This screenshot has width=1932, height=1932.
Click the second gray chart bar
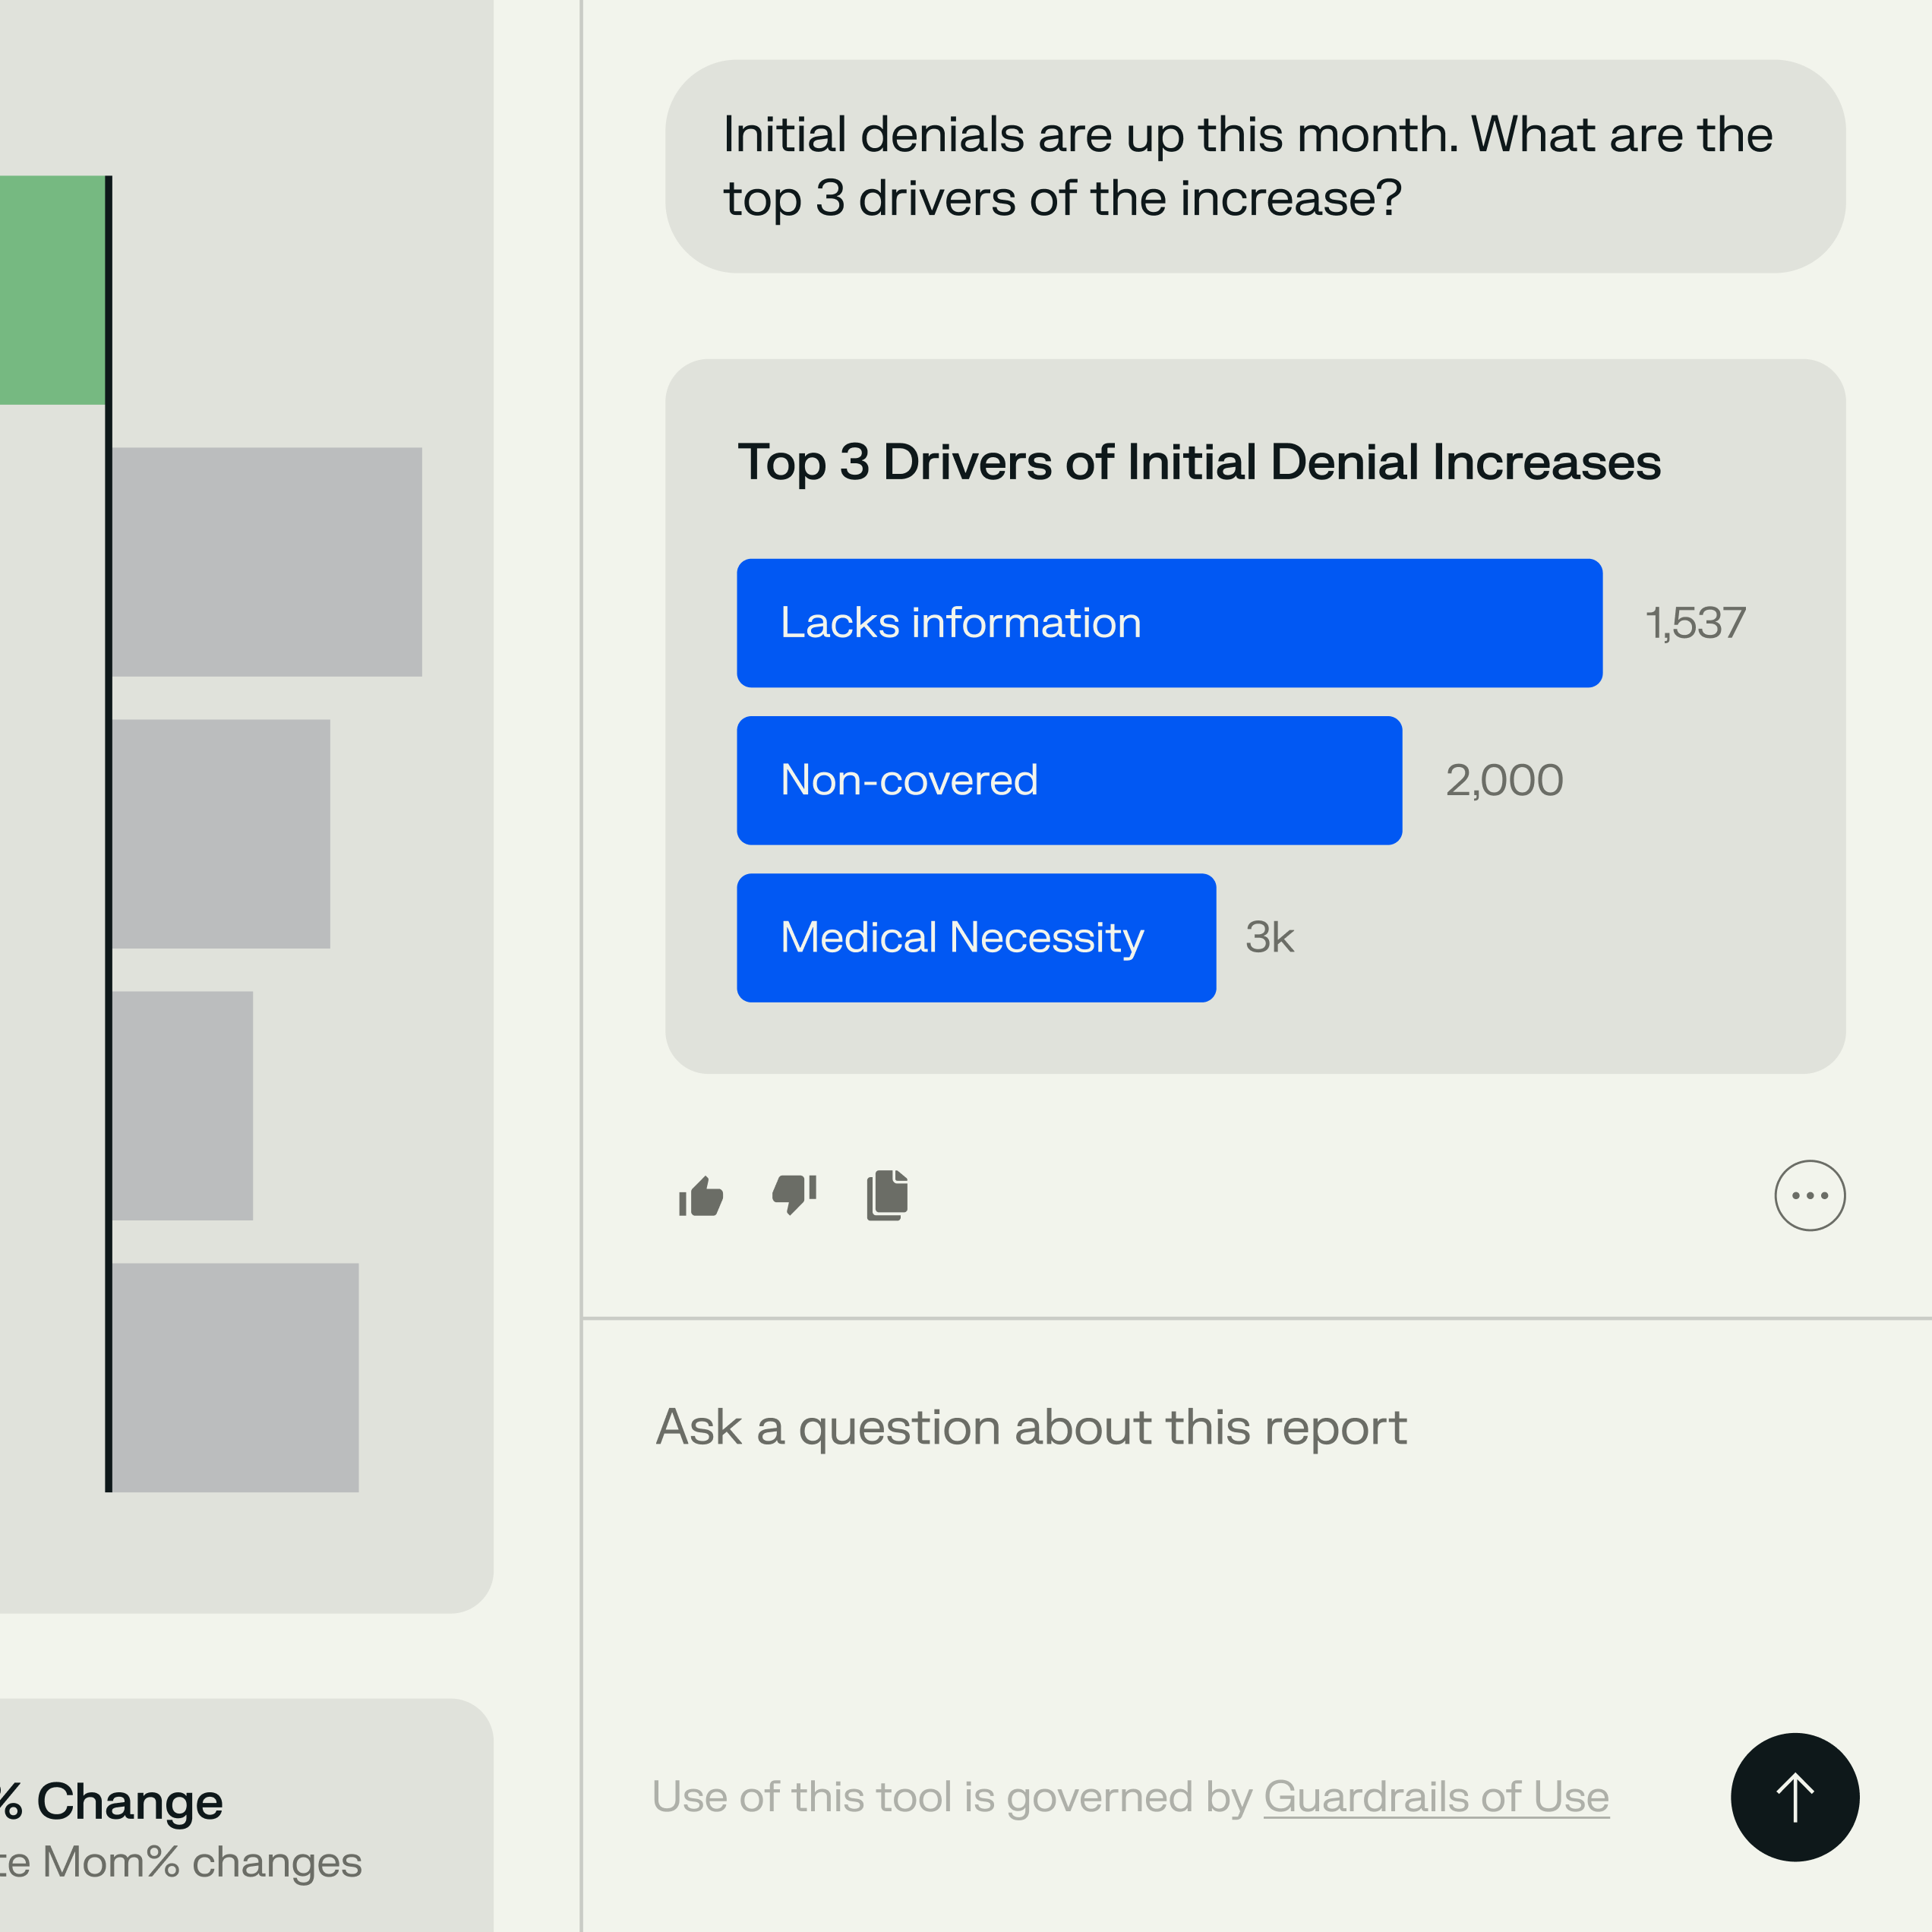pos(220,834)
